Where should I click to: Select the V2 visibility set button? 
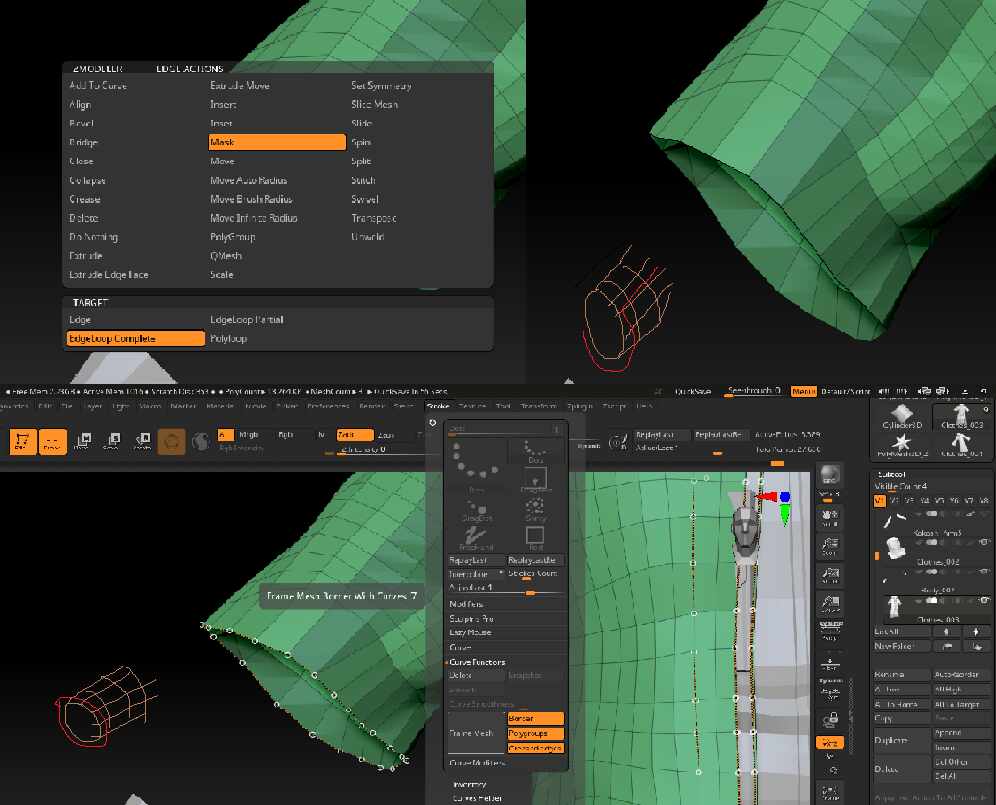pyautogui.click(x=894, y=501)
